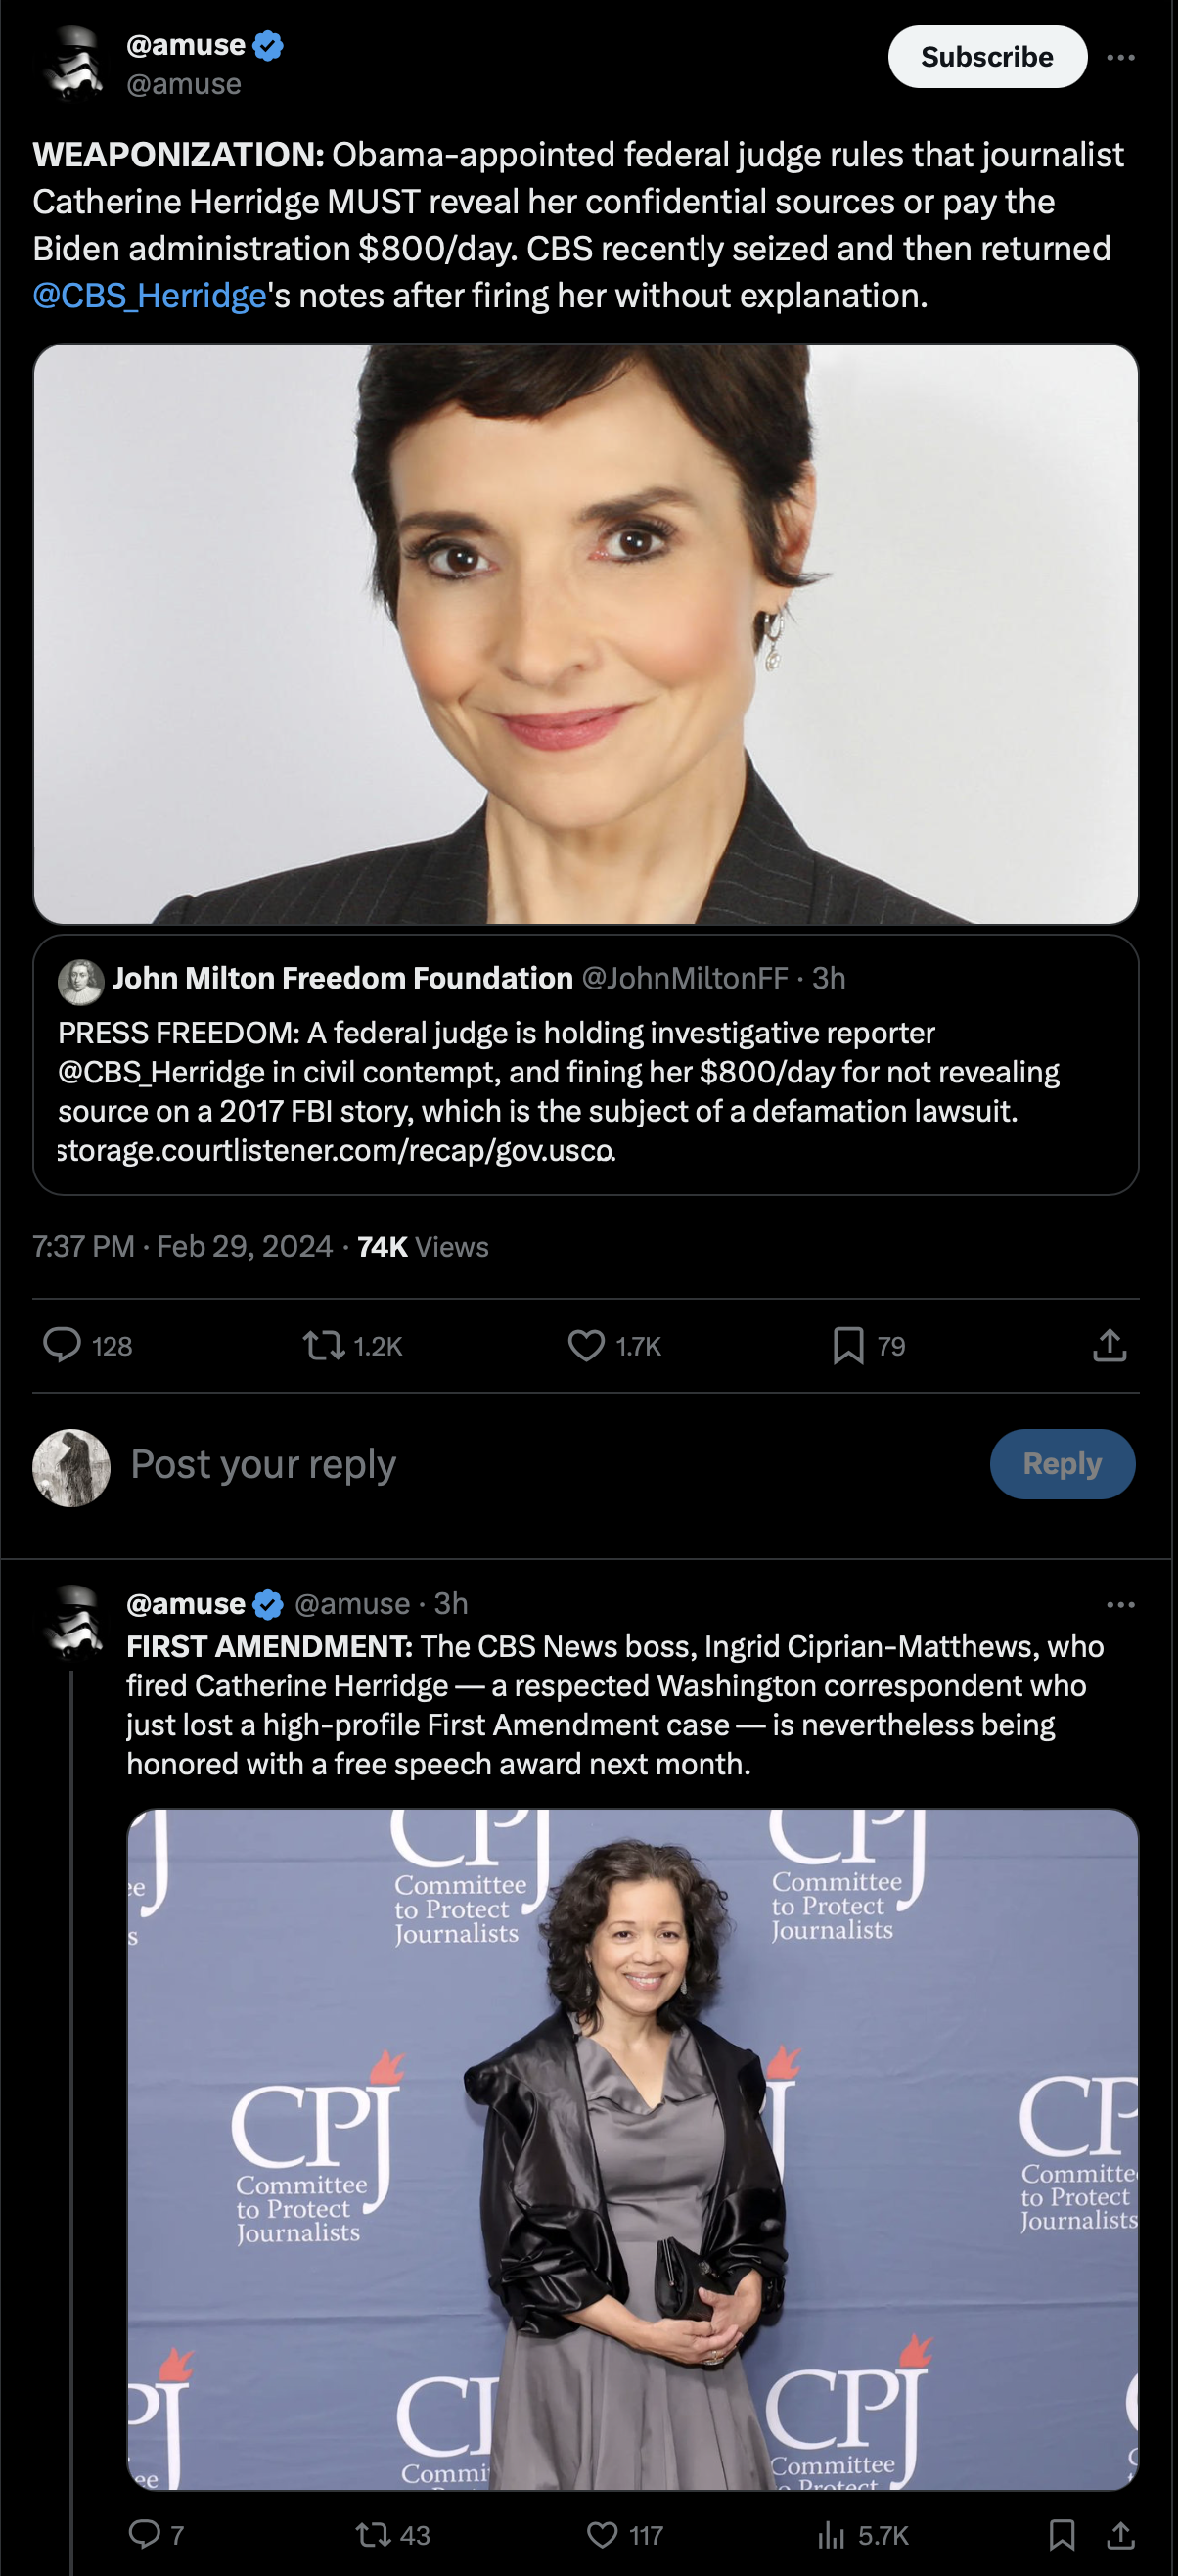Repost the FIRST AMENDMENT thread reply
Screen dimensions: 1178x2576
[x=374, y=2534]
